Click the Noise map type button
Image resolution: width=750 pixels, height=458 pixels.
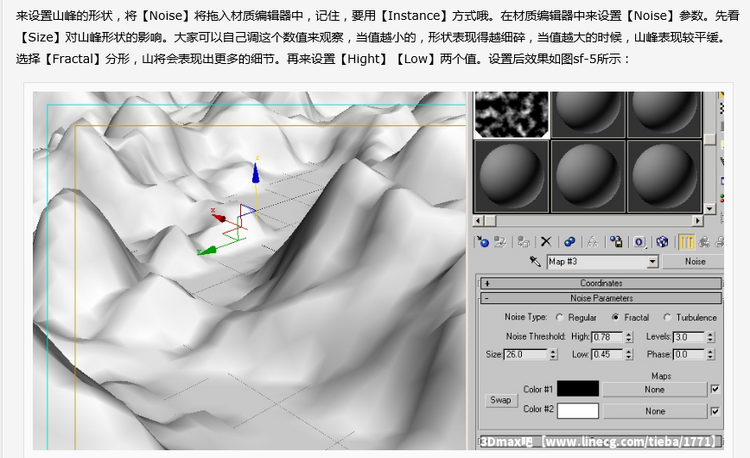pyautogui.click(x=695, y=262)
